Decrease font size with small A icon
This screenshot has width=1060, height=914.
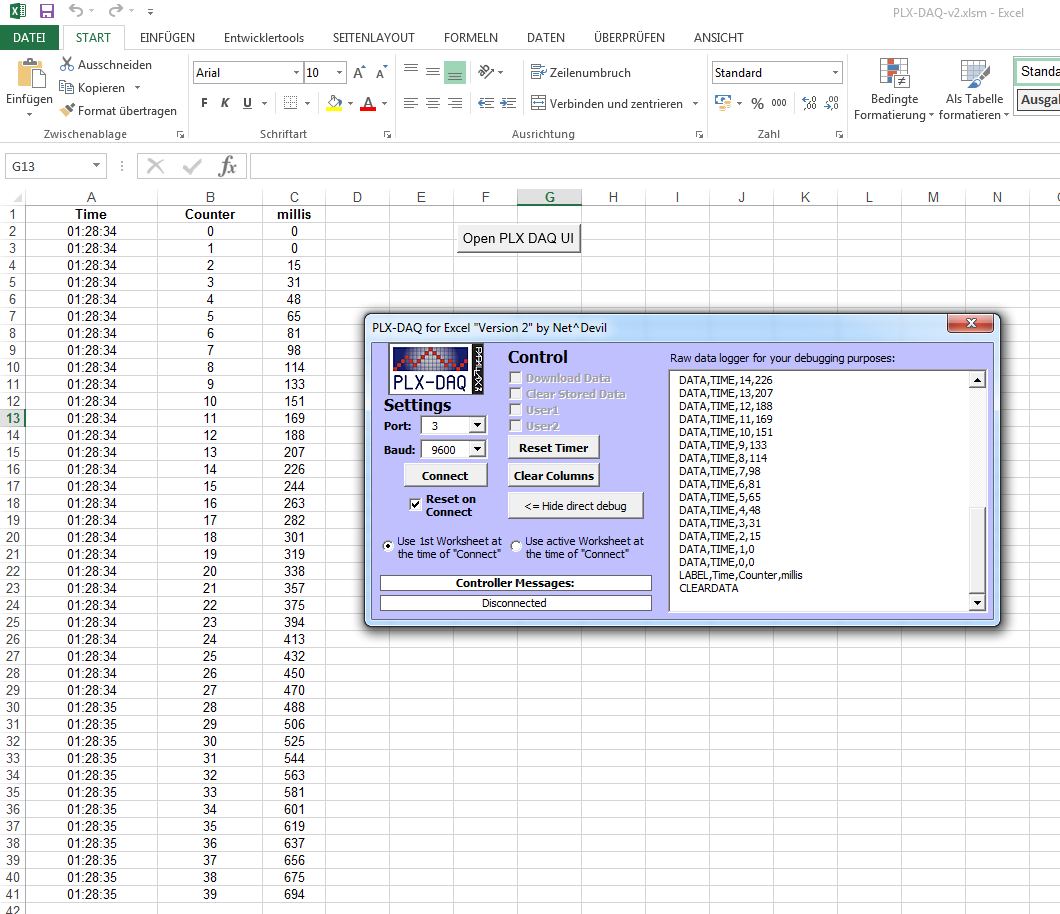coord(381,72)
